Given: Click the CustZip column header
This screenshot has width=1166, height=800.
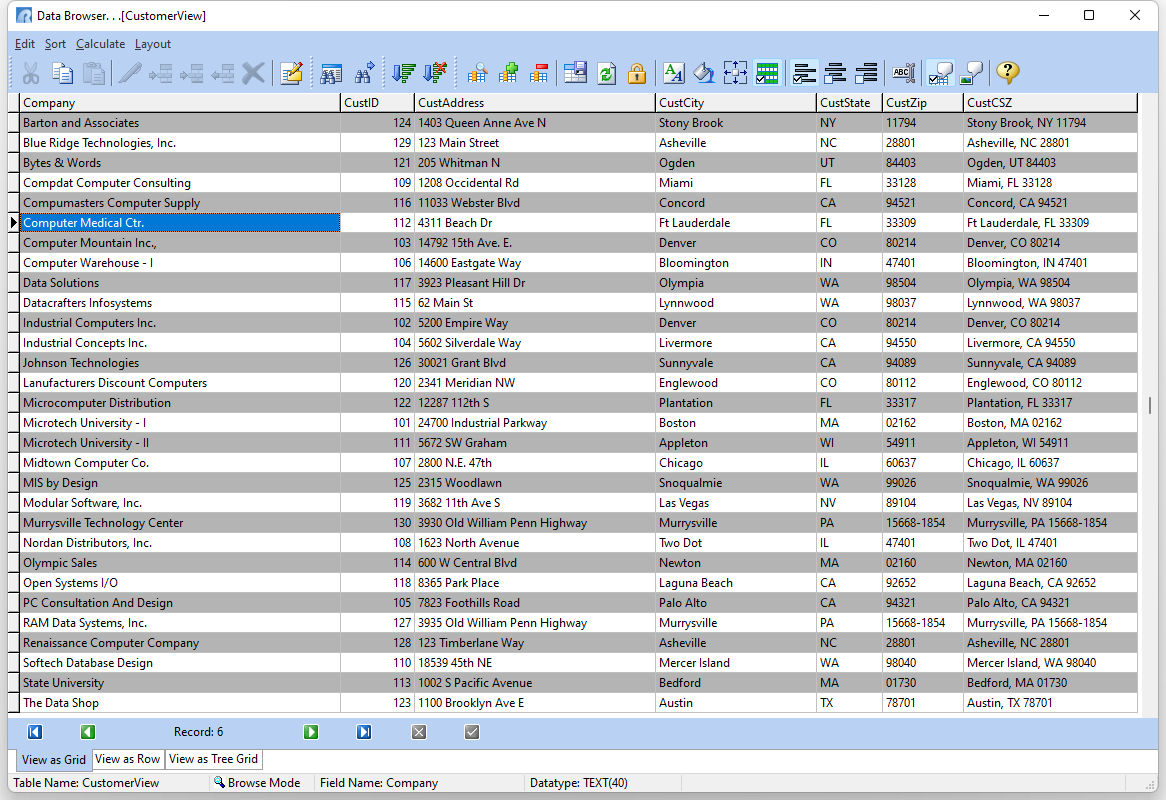Looking at the screenshot, I should [923, 103].
